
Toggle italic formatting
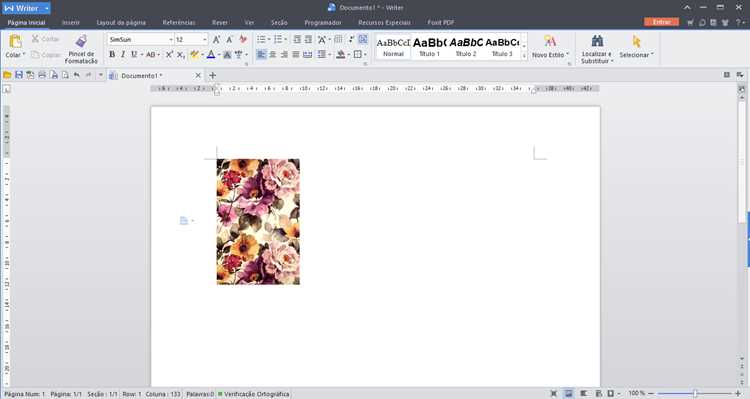pos(123,55)
